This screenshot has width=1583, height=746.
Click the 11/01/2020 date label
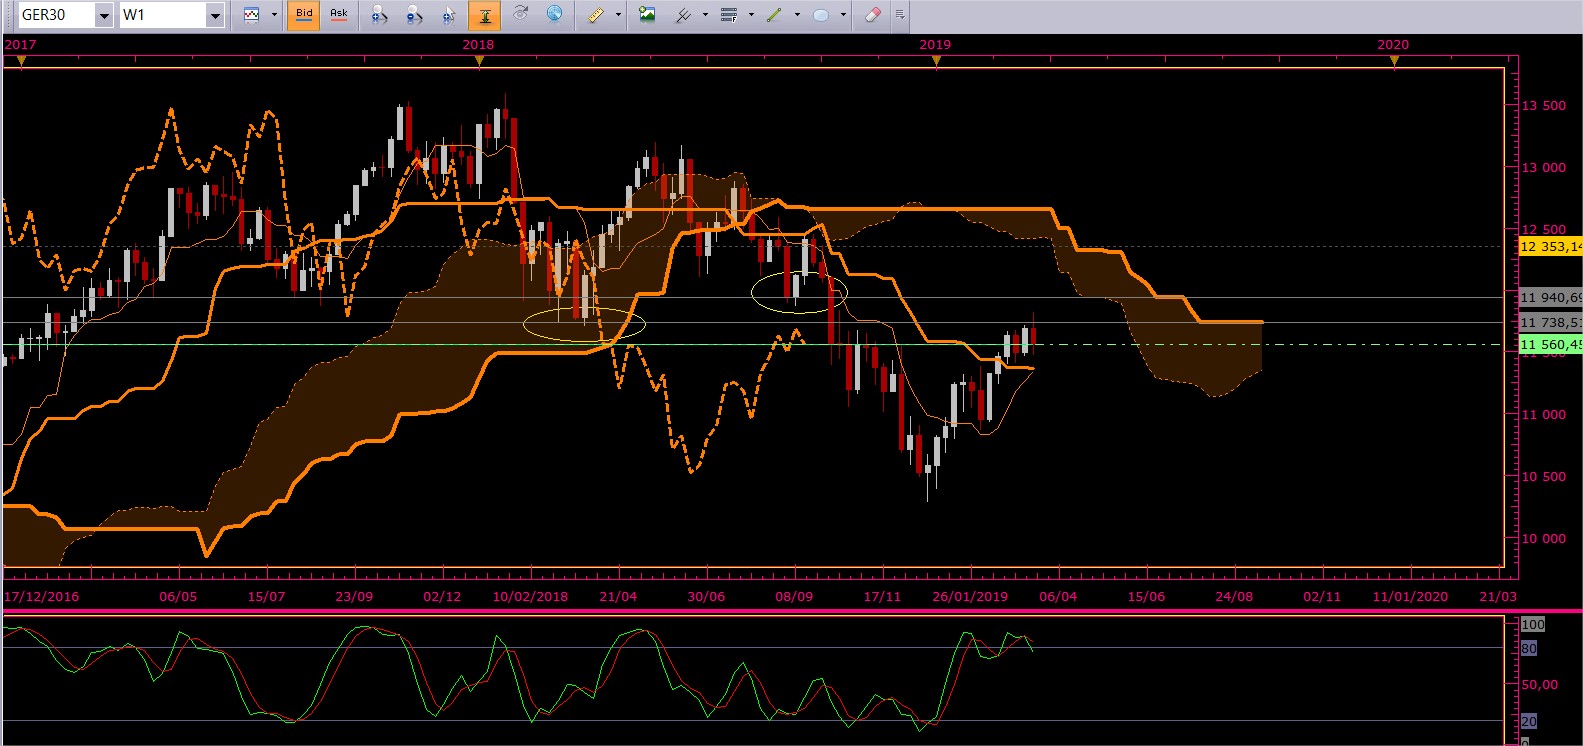1410,597
